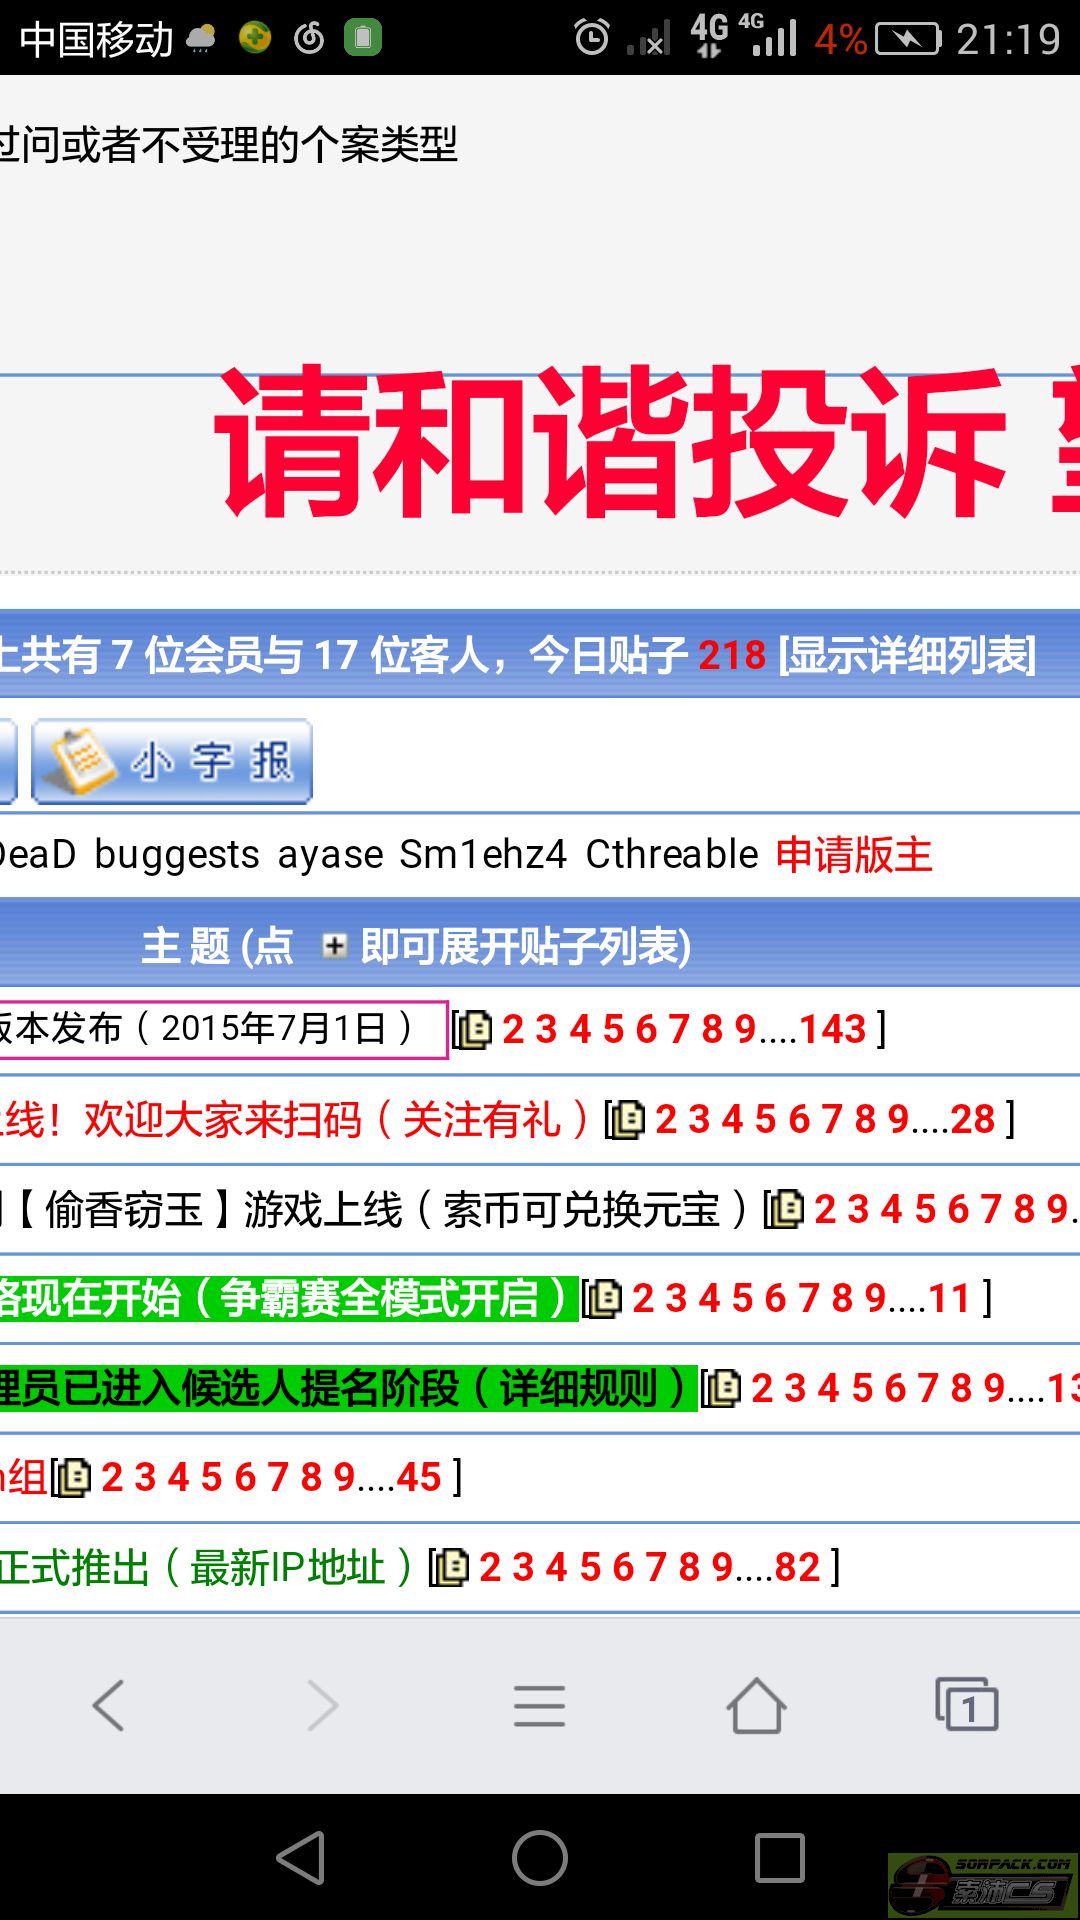Click the 显示详细列表 link
The image size is (1080, 1920).
point(907,656)
